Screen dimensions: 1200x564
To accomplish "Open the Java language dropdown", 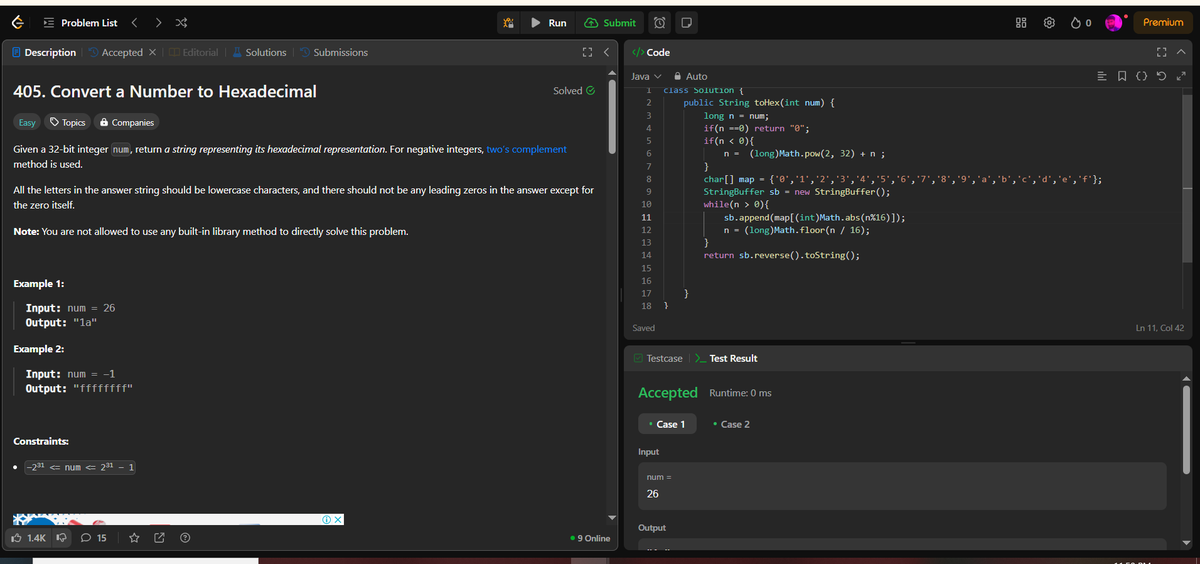I will point(647,76).
